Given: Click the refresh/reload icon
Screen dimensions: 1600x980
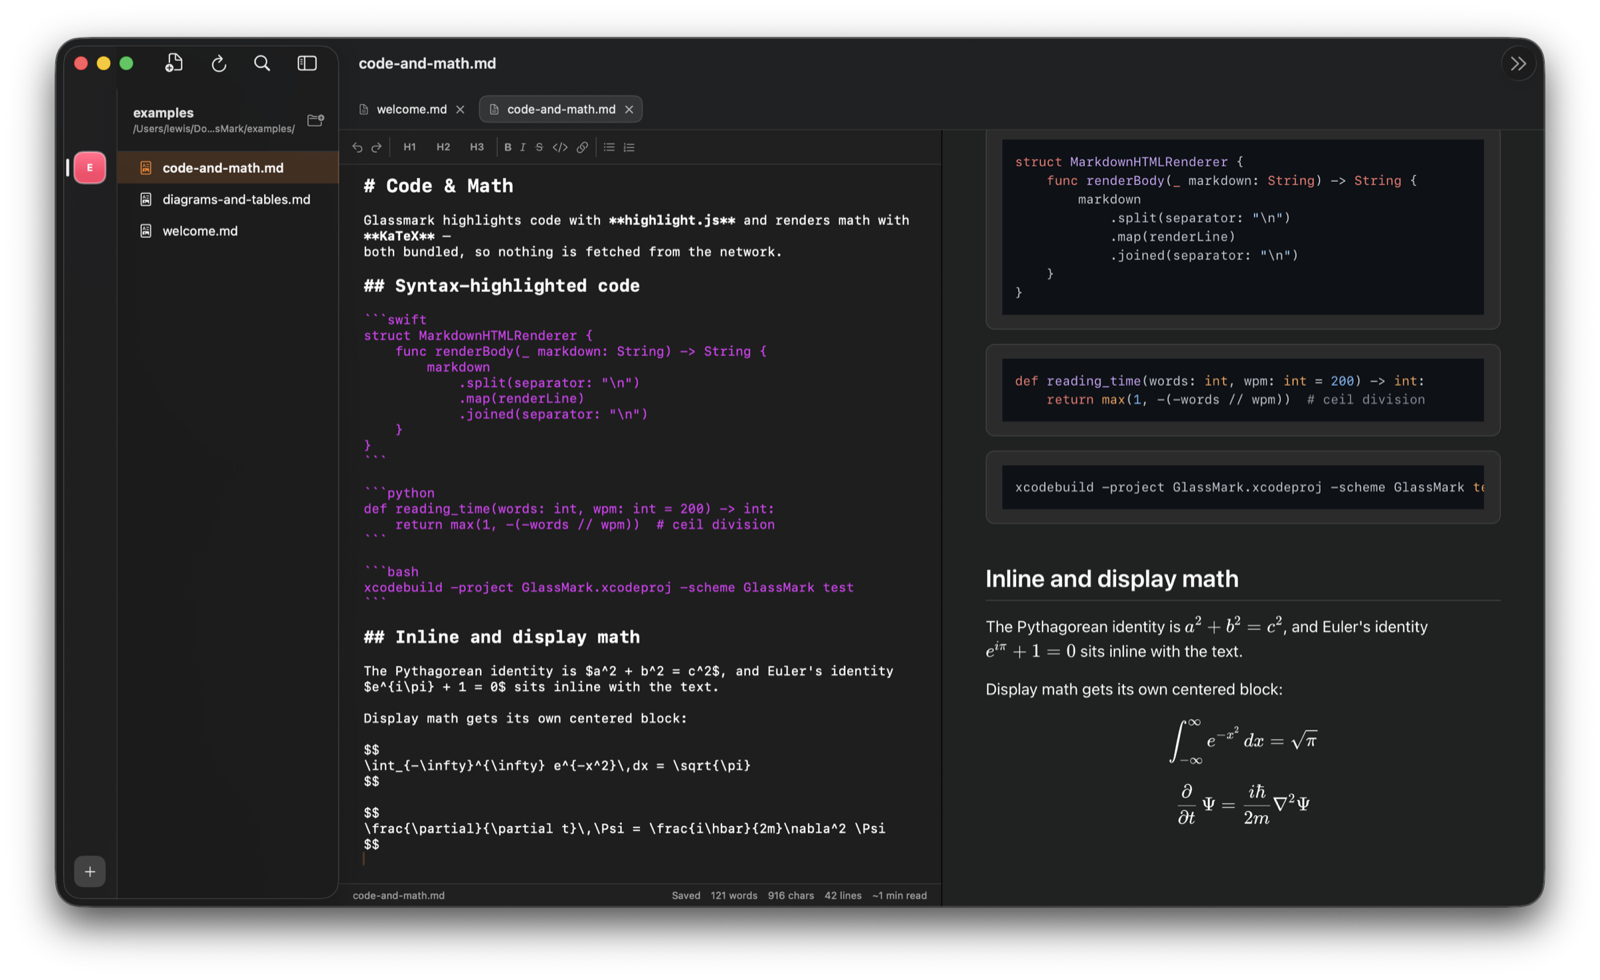Looking at the screenshot, I should [219, 64].
